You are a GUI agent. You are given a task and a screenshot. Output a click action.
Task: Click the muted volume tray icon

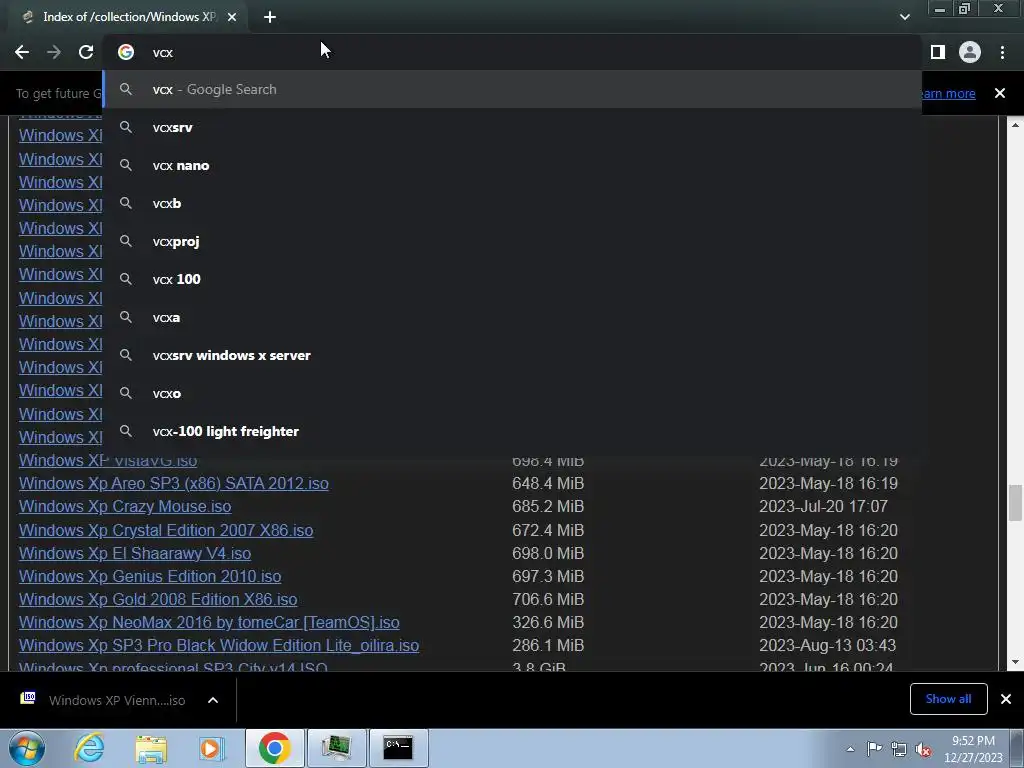923,749
